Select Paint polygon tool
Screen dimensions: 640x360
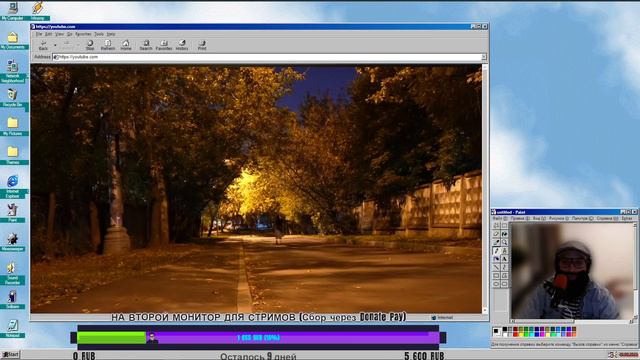504,276
